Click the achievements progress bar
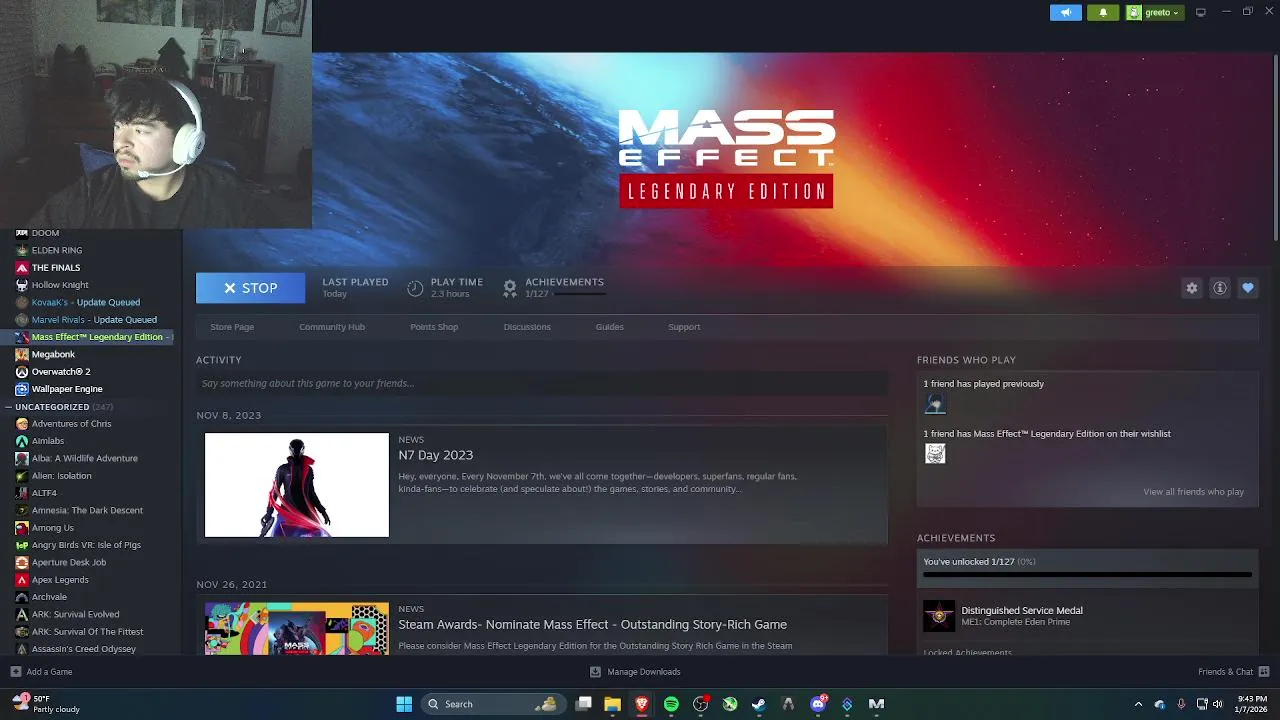The image size is (1280, 720). point(1087,575)
